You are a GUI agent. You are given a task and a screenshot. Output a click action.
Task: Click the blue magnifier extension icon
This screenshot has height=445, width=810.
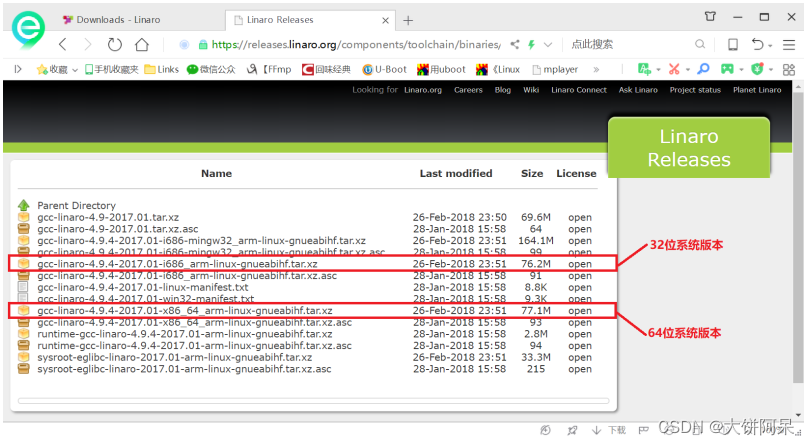click(x=703, y=69)
